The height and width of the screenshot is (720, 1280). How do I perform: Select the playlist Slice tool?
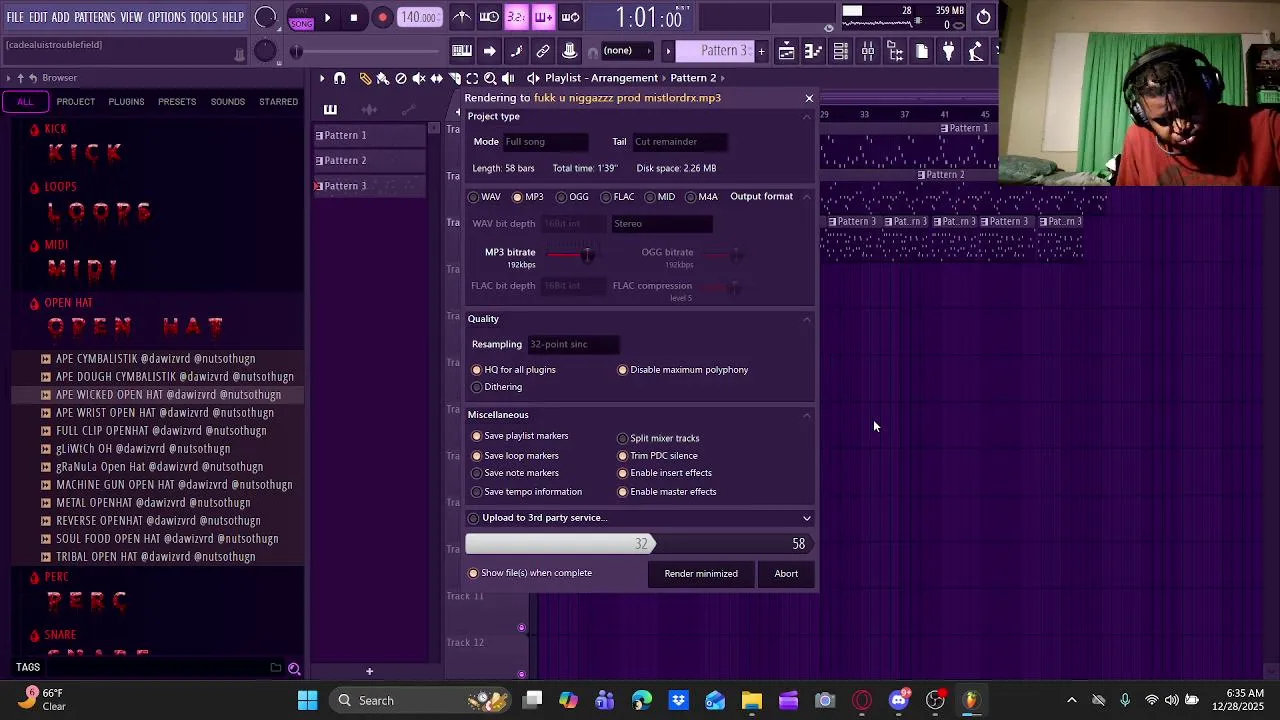pyautogui.click(x=455, y=78)
